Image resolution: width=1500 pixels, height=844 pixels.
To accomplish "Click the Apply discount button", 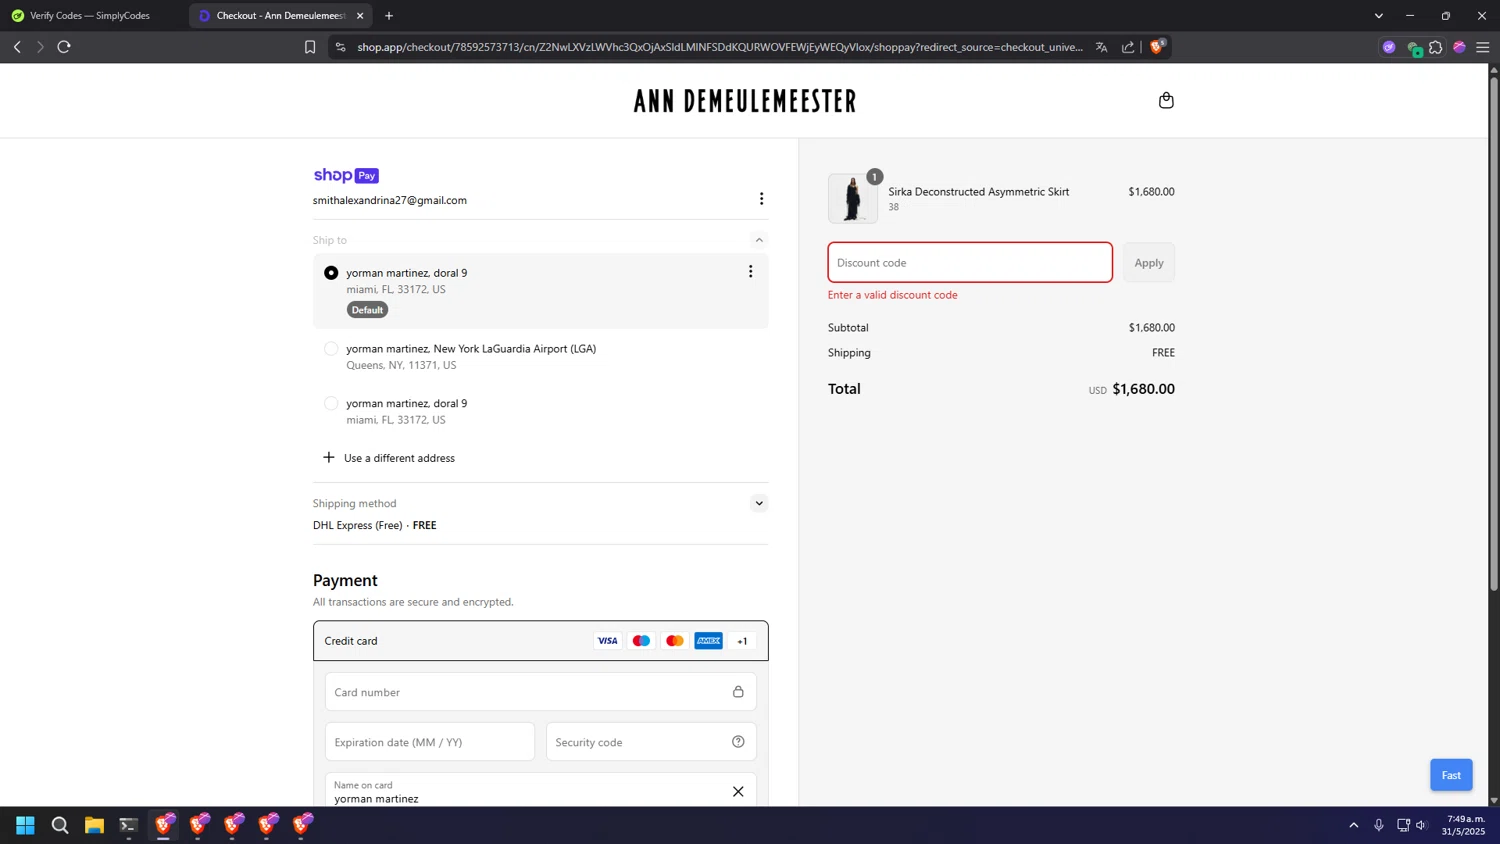I will click(x=1148, y=262).
